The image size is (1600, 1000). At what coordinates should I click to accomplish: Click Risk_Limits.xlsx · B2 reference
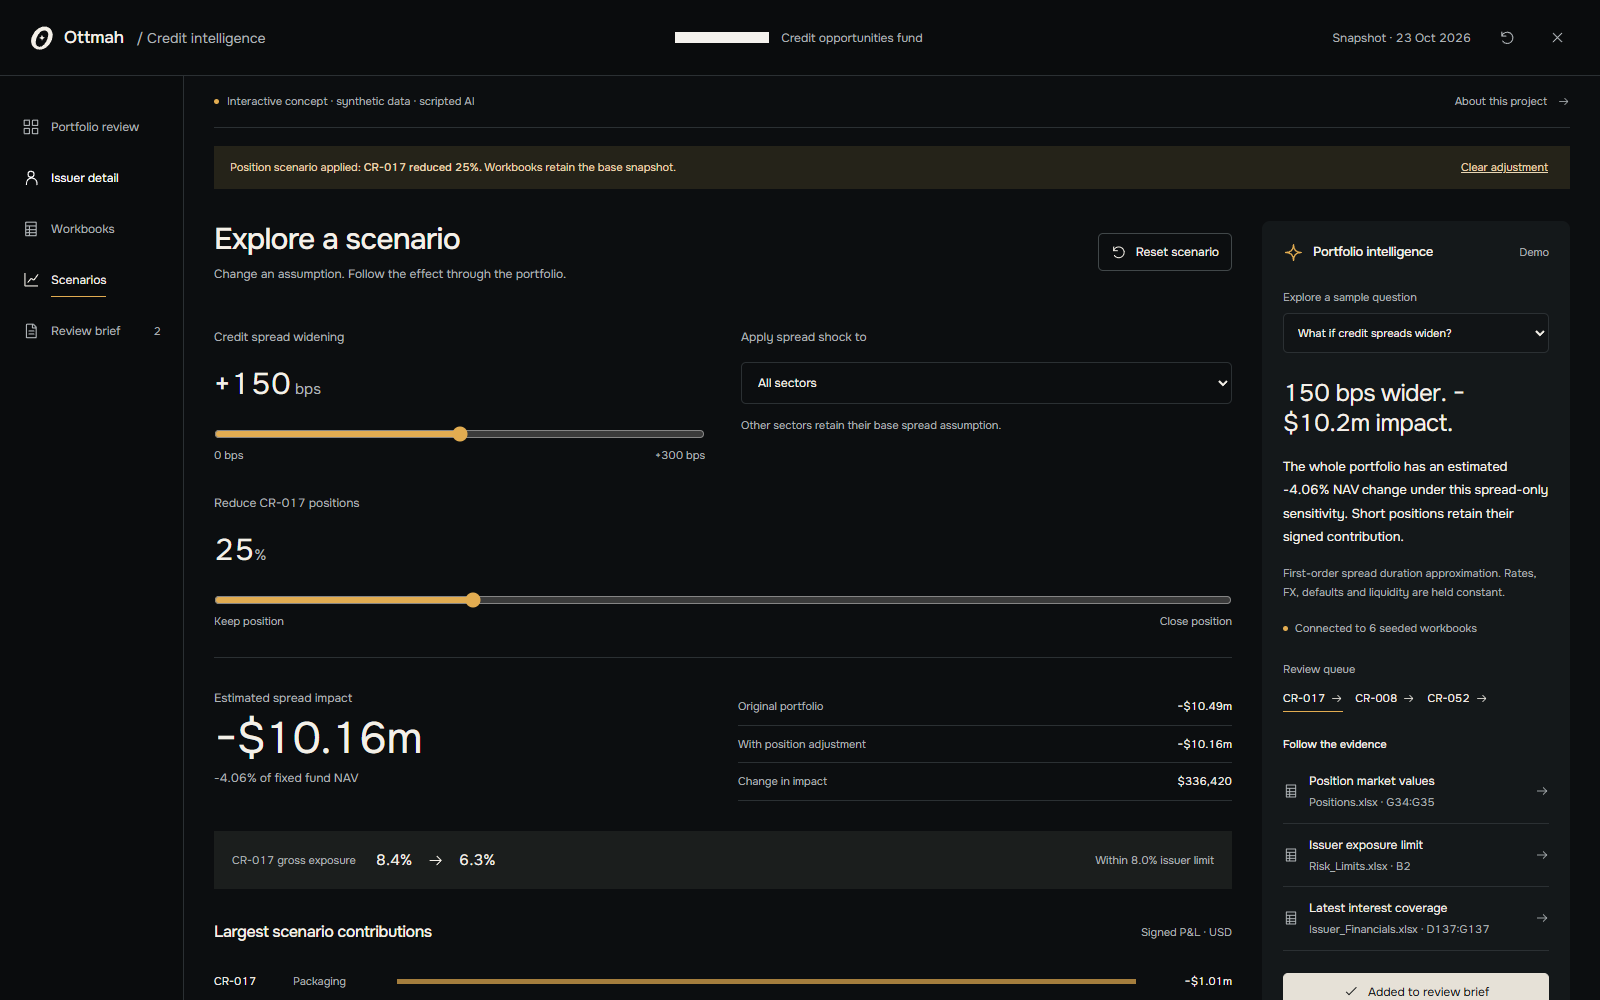click(x=1360, y=867)
